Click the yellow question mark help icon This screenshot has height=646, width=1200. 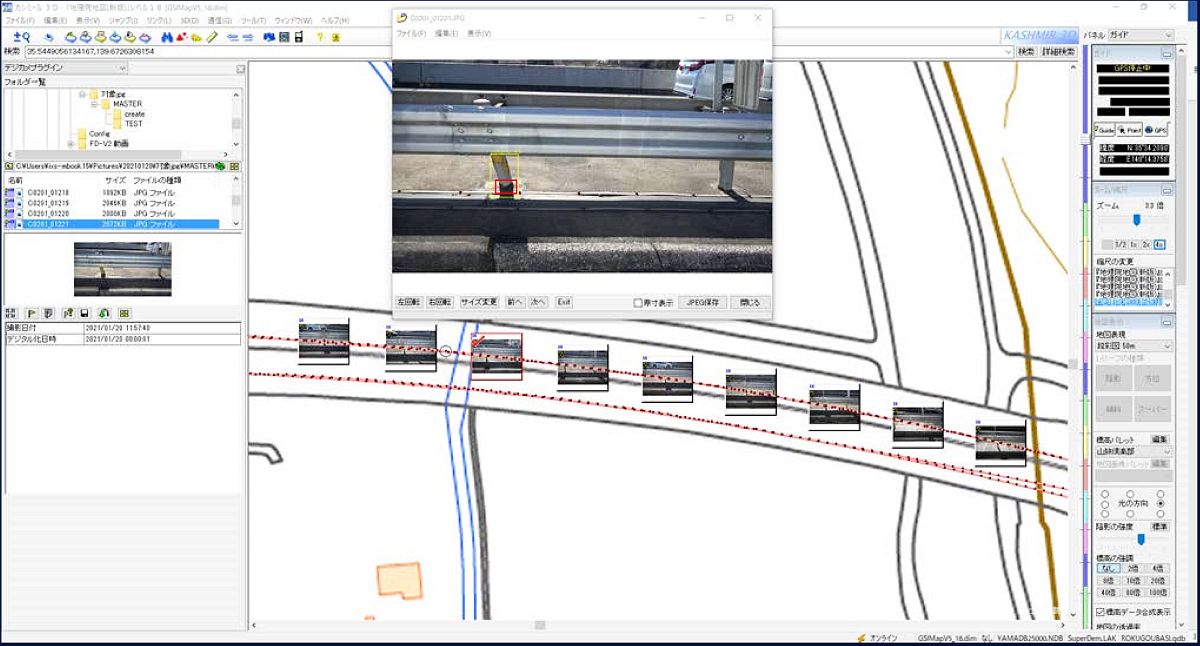pyautogui.click(x=319, y=37)
